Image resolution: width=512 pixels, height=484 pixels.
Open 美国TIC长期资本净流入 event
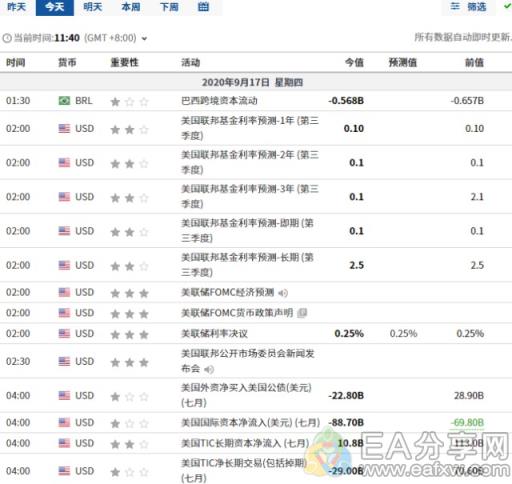[245, 443]
